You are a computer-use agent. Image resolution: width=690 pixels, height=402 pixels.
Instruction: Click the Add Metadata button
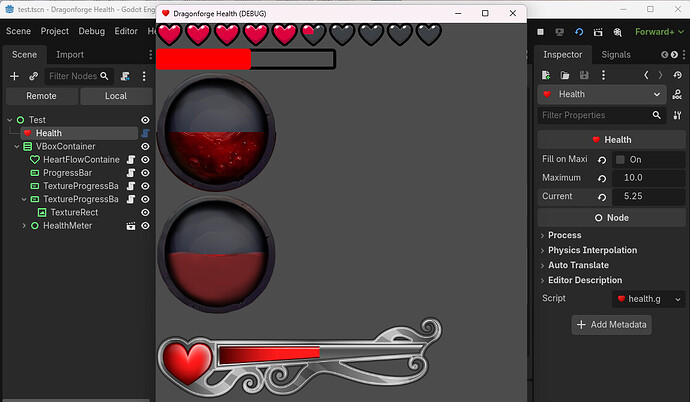tap(612, 325)
